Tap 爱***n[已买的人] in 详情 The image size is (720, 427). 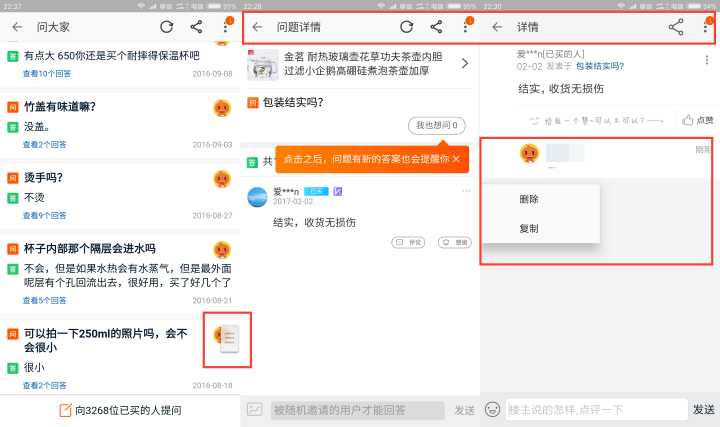click(550, 54)
